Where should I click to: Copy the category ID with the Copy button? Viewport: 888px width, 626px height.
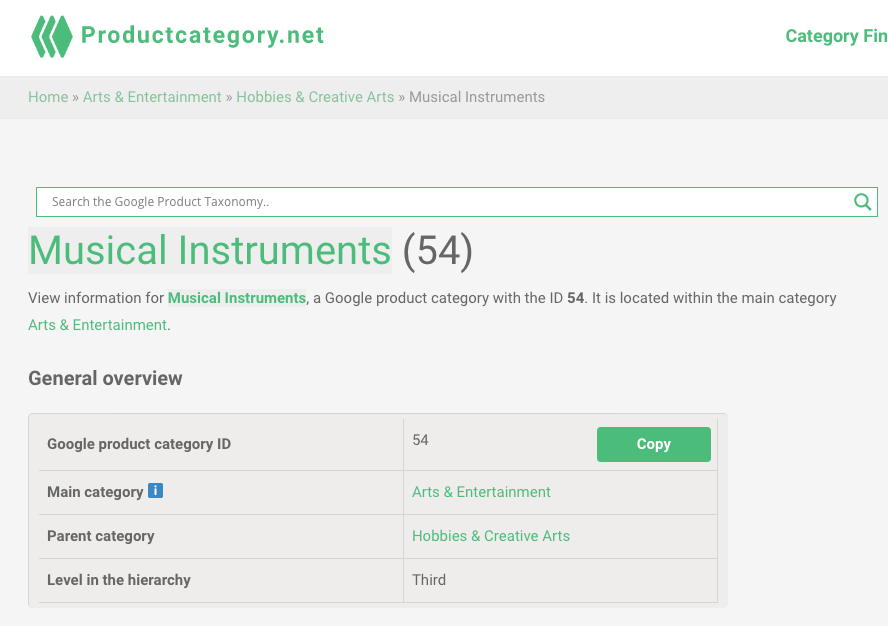[x=654, y=444]
